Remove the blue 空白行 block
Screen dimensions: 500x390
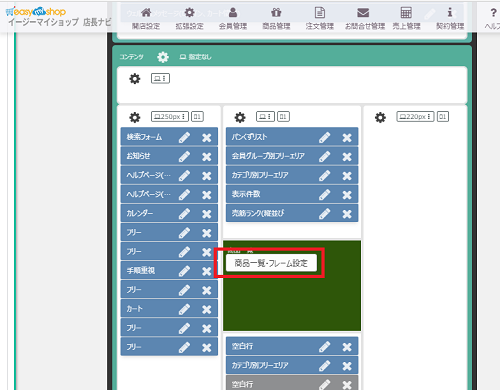(347, 347)
